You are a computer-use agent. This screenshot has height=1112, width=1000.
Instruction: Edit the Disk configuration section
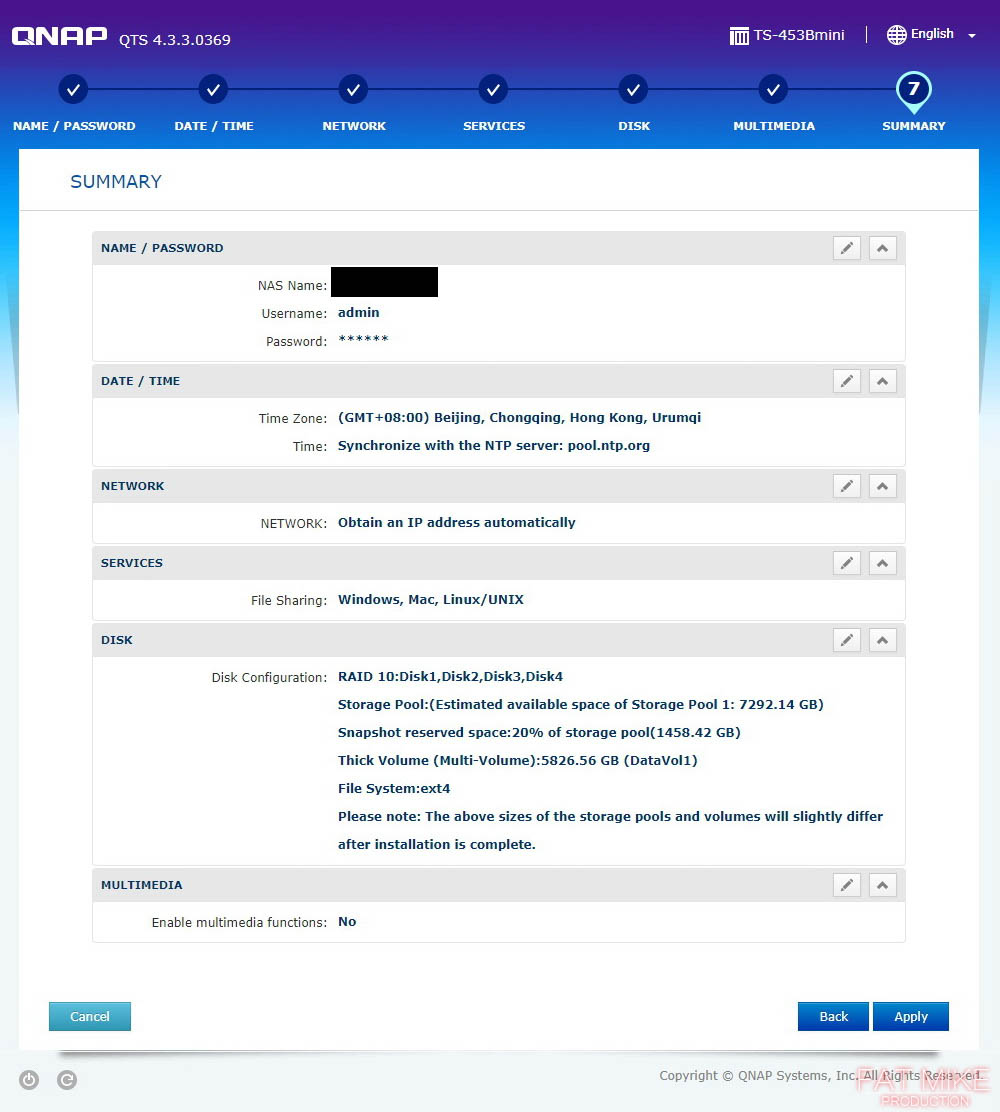(x=847, y=640)
